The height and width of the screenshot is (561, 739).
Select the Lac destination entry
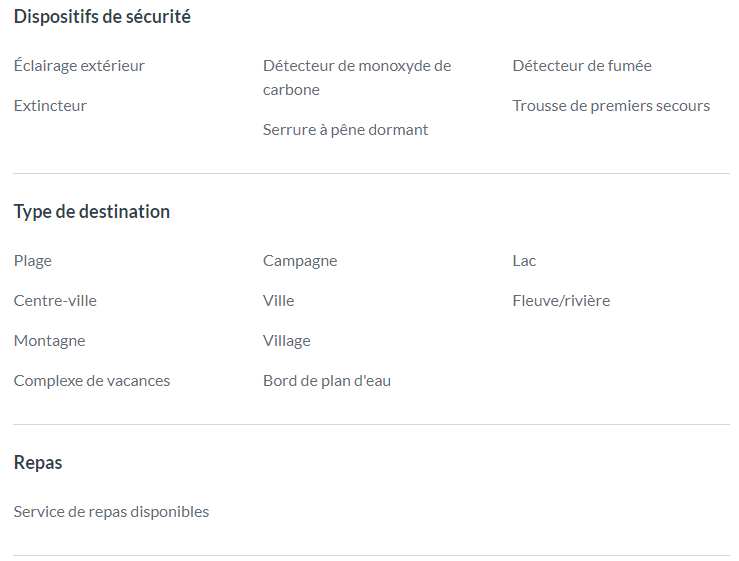click(x=524, y=261)
